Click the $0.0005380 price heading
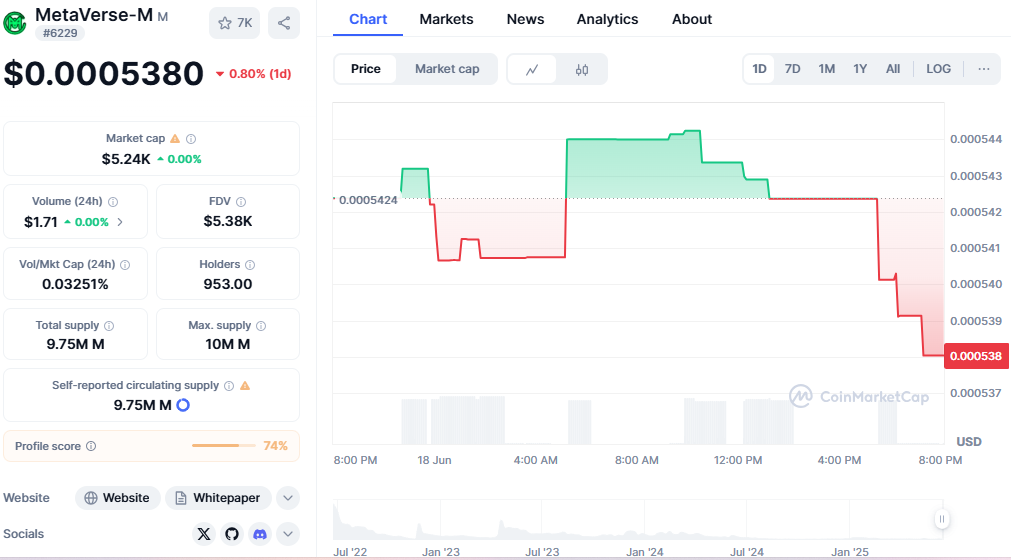Screen dimensions: 1011x560 pos(104,73)
